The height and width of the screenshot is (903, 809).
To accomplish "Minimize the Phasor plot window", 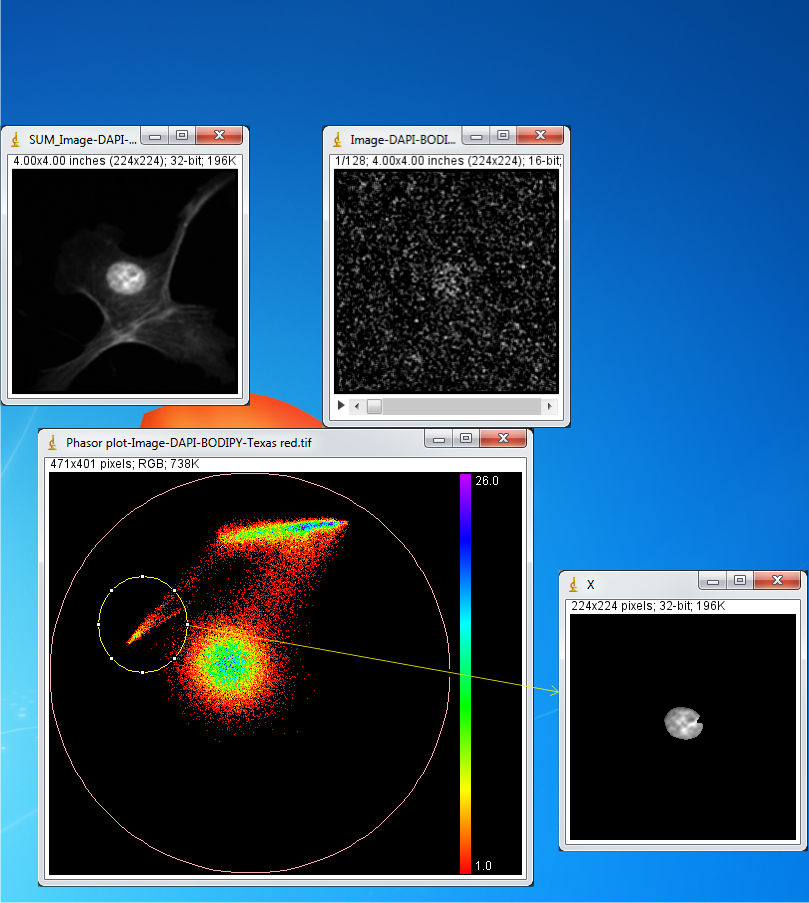I will [x=439, y=439].
